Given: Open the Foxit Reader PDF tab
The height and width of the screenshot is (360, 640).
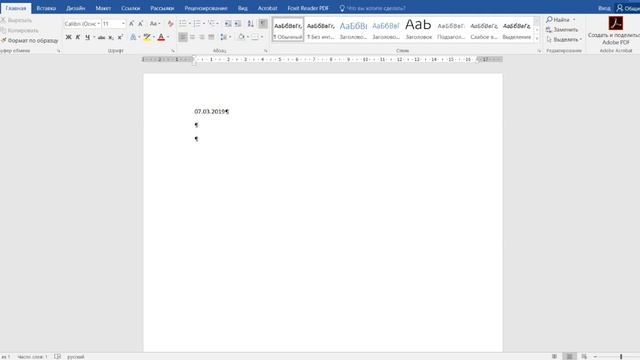Looking at the screenshot, I should click(x=308, y=8).
